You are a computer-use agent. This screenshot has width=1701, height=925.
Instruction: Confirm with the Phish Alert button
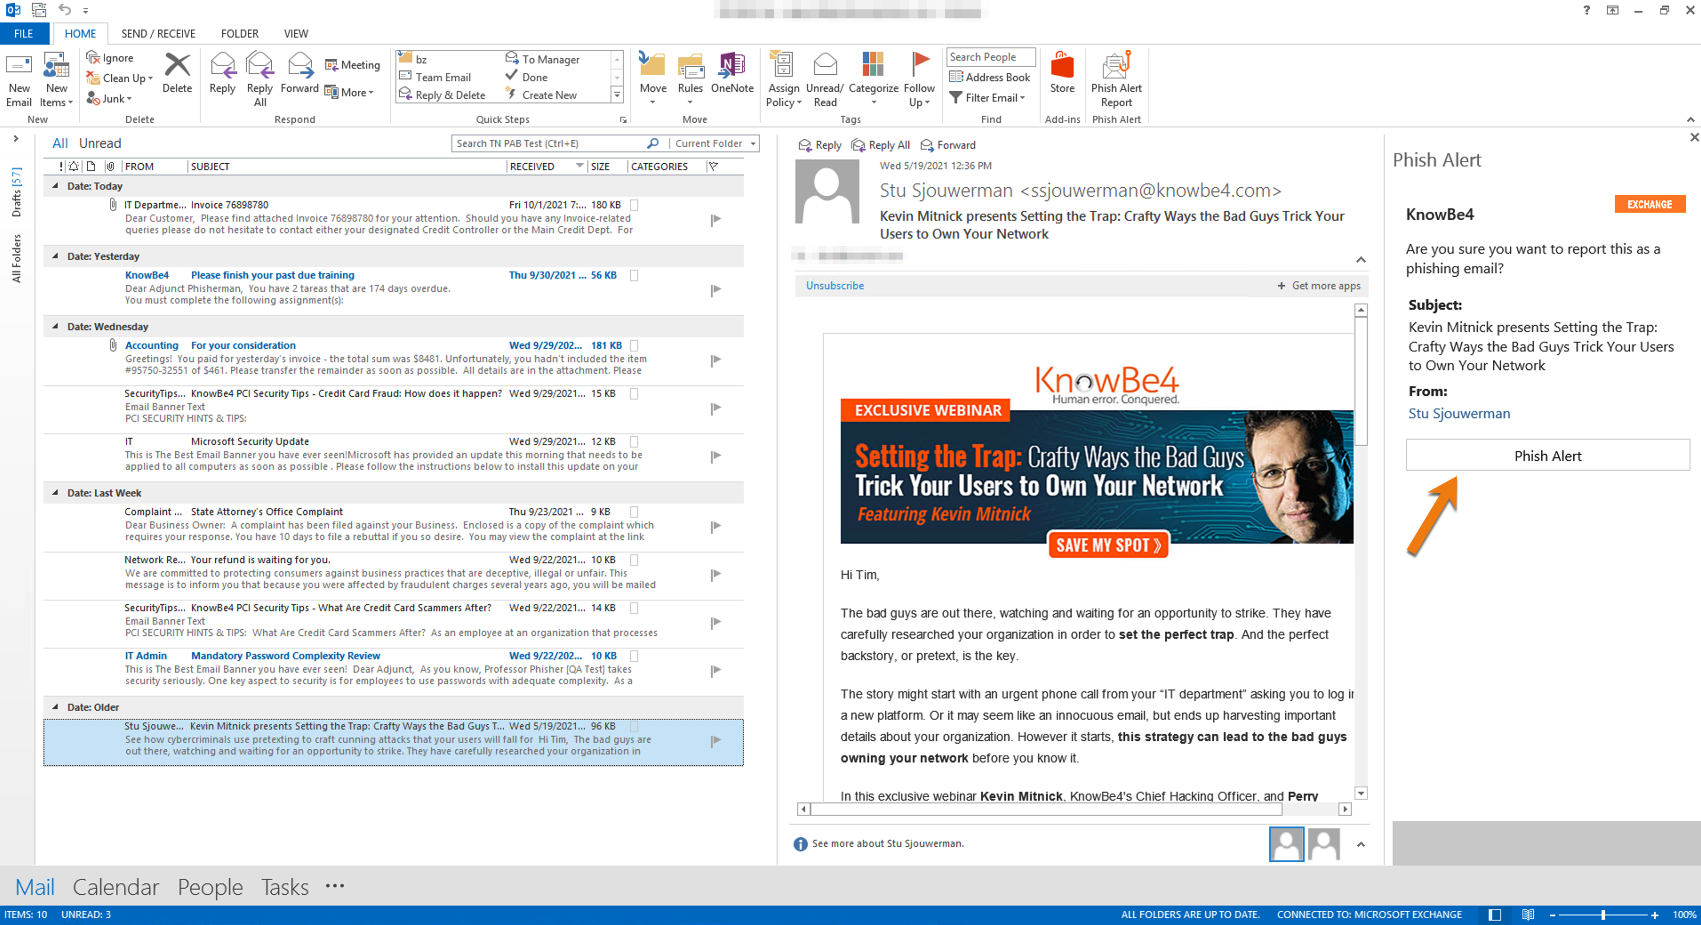[1547, 455]
